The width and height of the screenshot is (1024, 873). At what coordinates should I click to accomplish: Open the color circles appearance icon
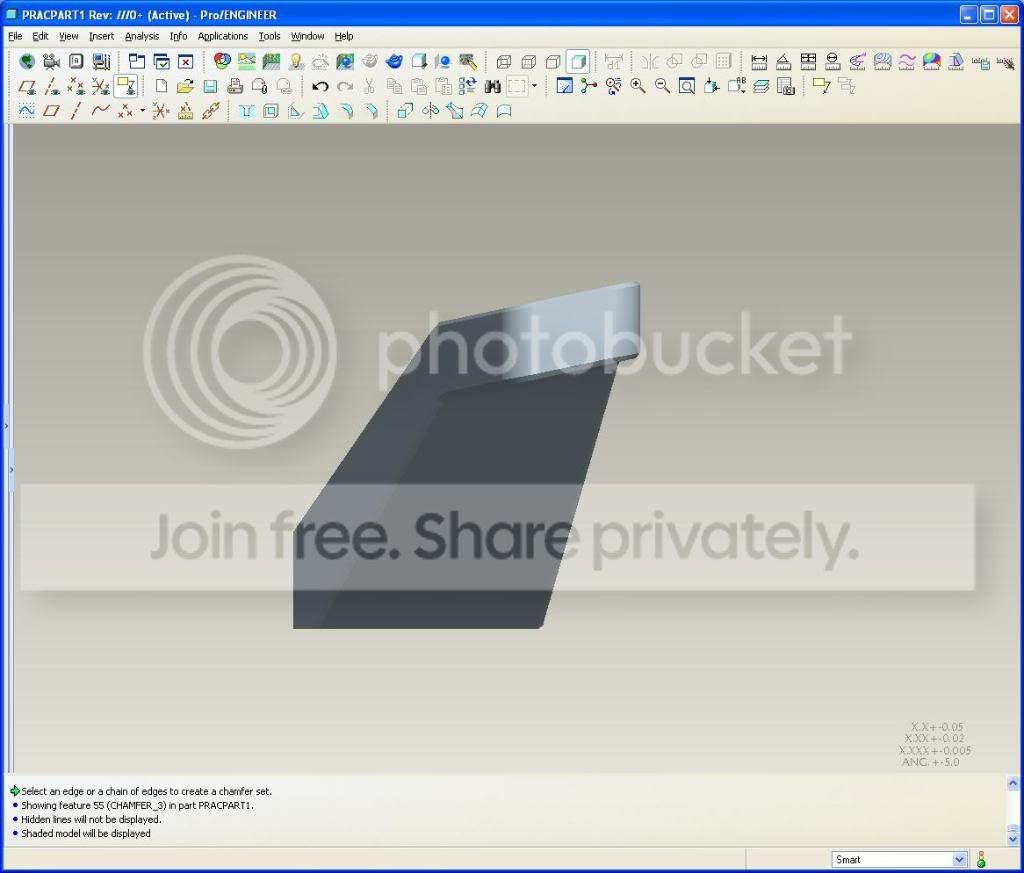click(222, 62)
